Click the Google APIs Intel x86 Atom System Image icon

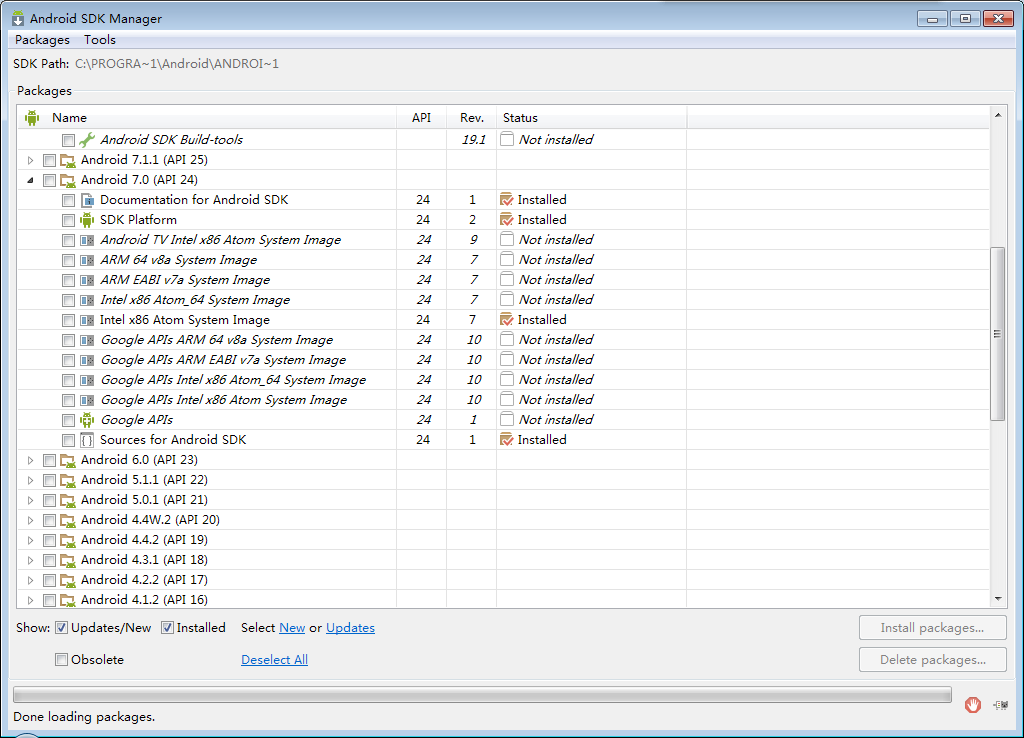point(87,400)
